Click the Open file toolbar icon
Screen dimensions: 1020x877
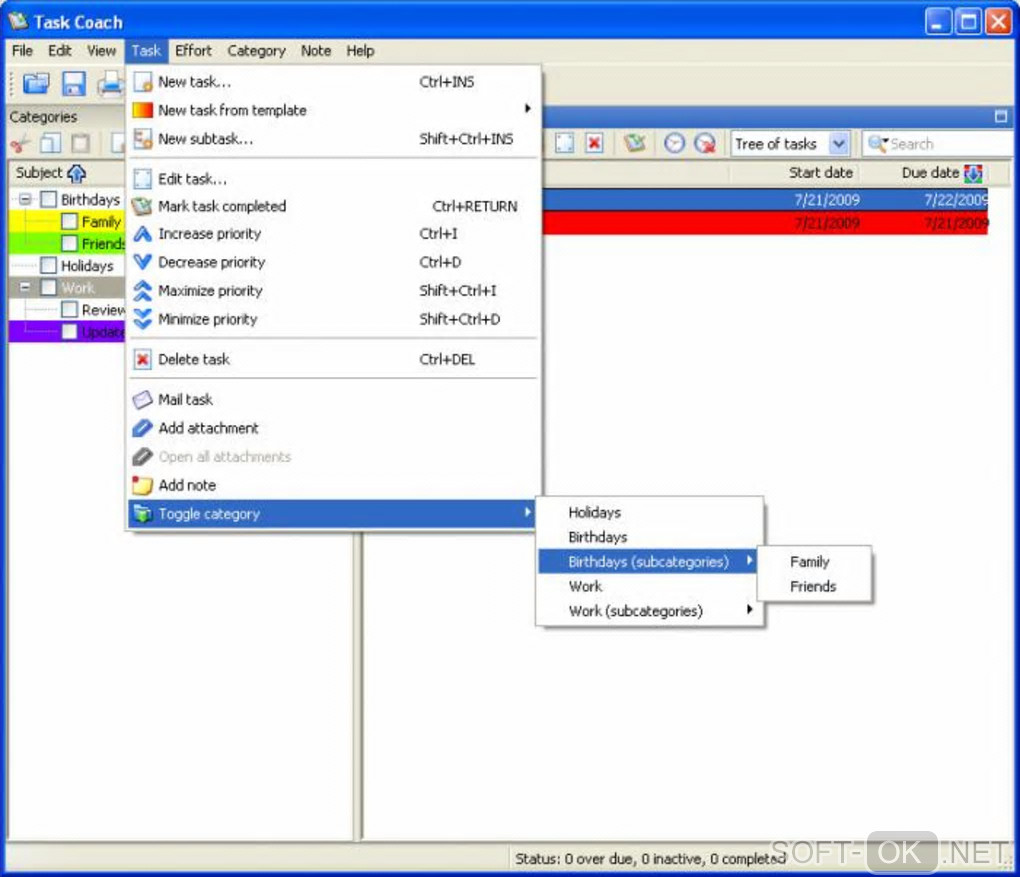36,84
